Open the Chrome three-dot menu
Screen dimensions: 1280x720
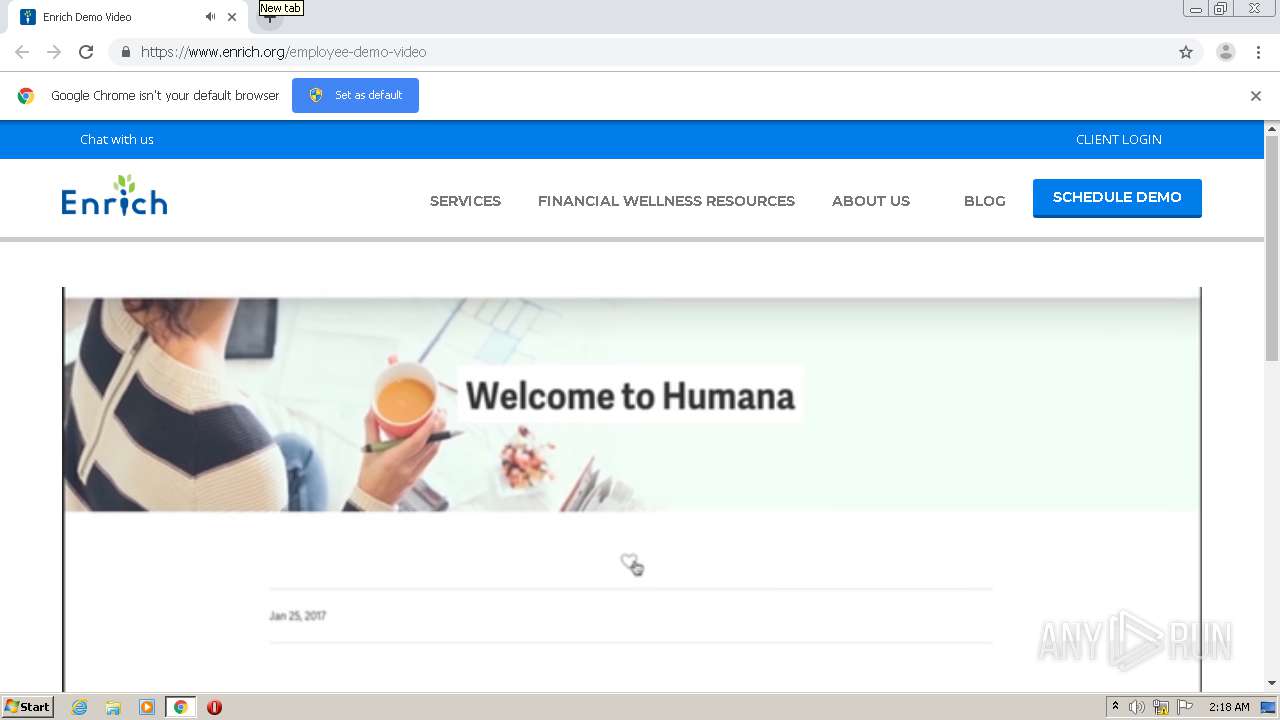click(x=1259, y=52)
